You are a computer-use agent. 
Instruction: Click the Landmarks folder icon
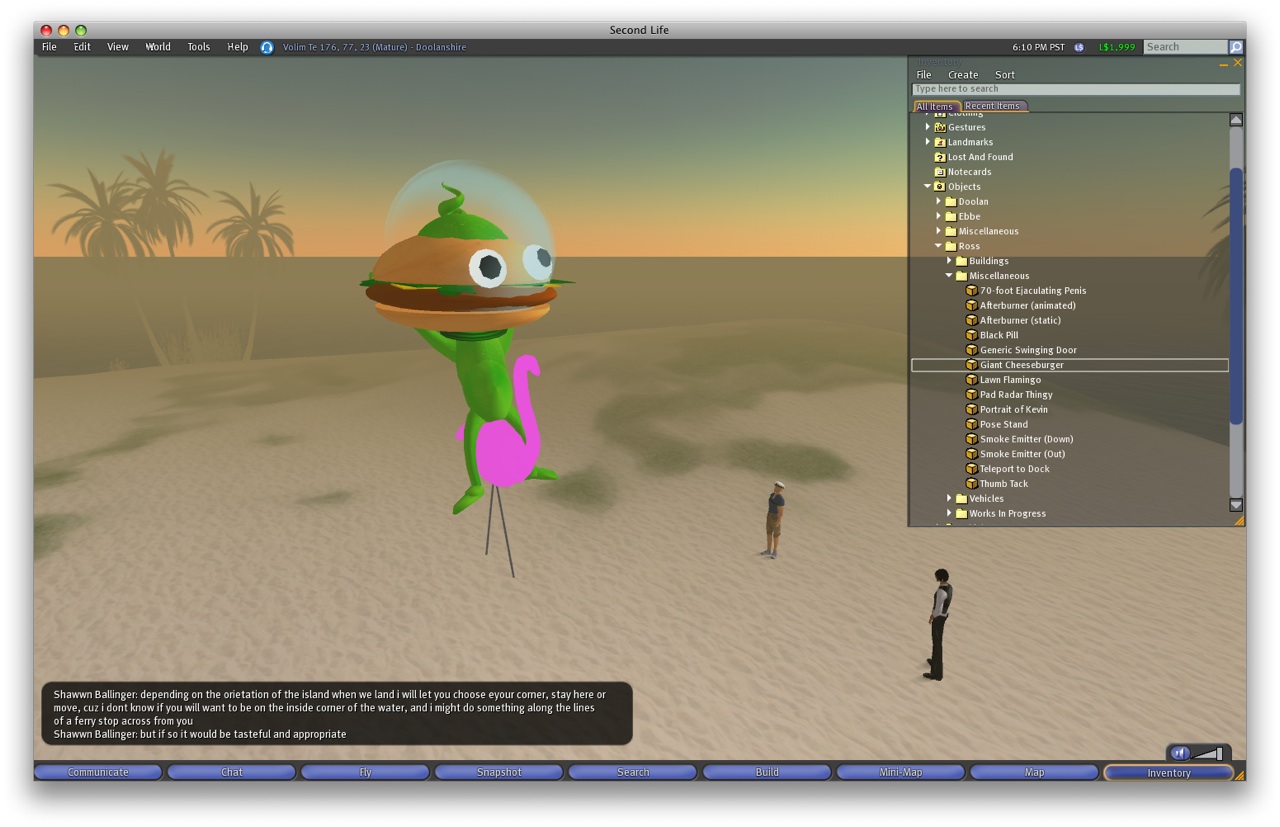pos(940,142)
